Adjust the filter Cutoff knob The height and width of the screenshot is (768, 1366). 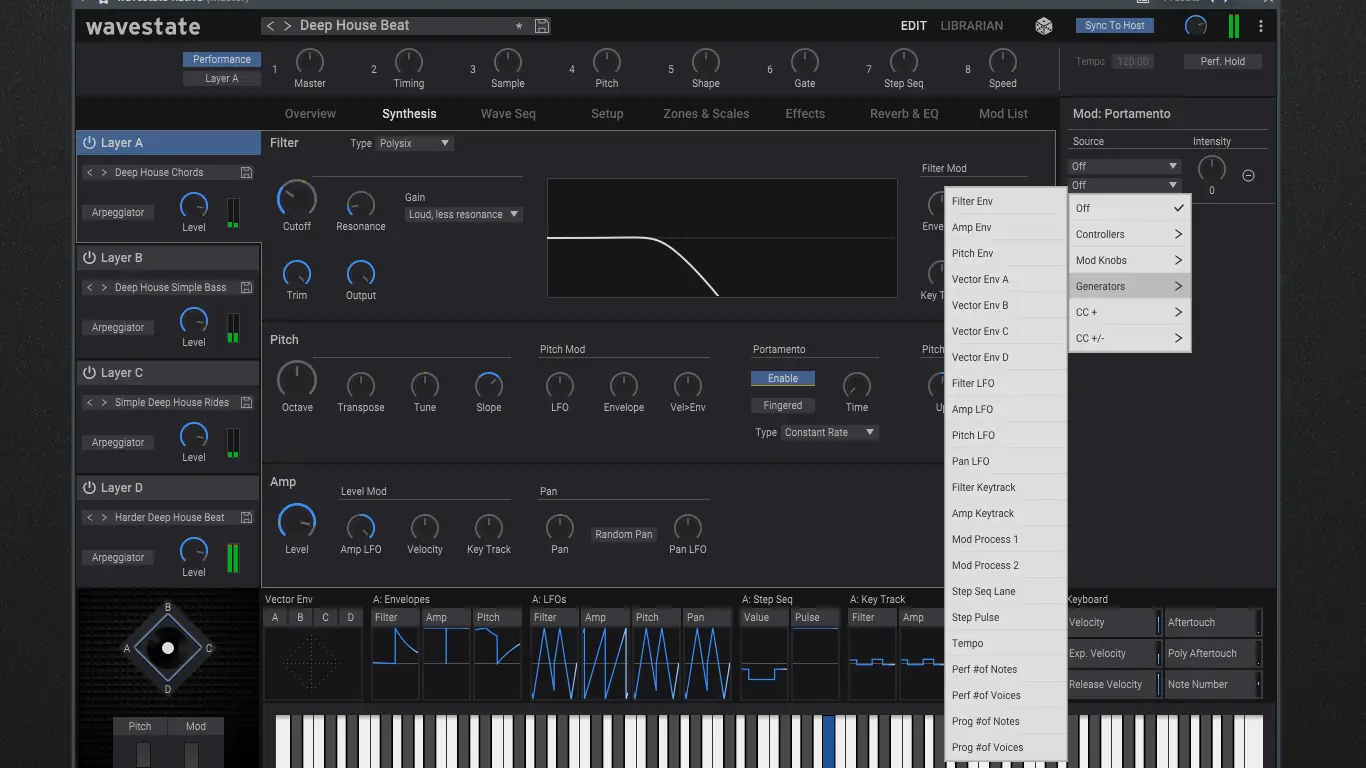(297, 199)
